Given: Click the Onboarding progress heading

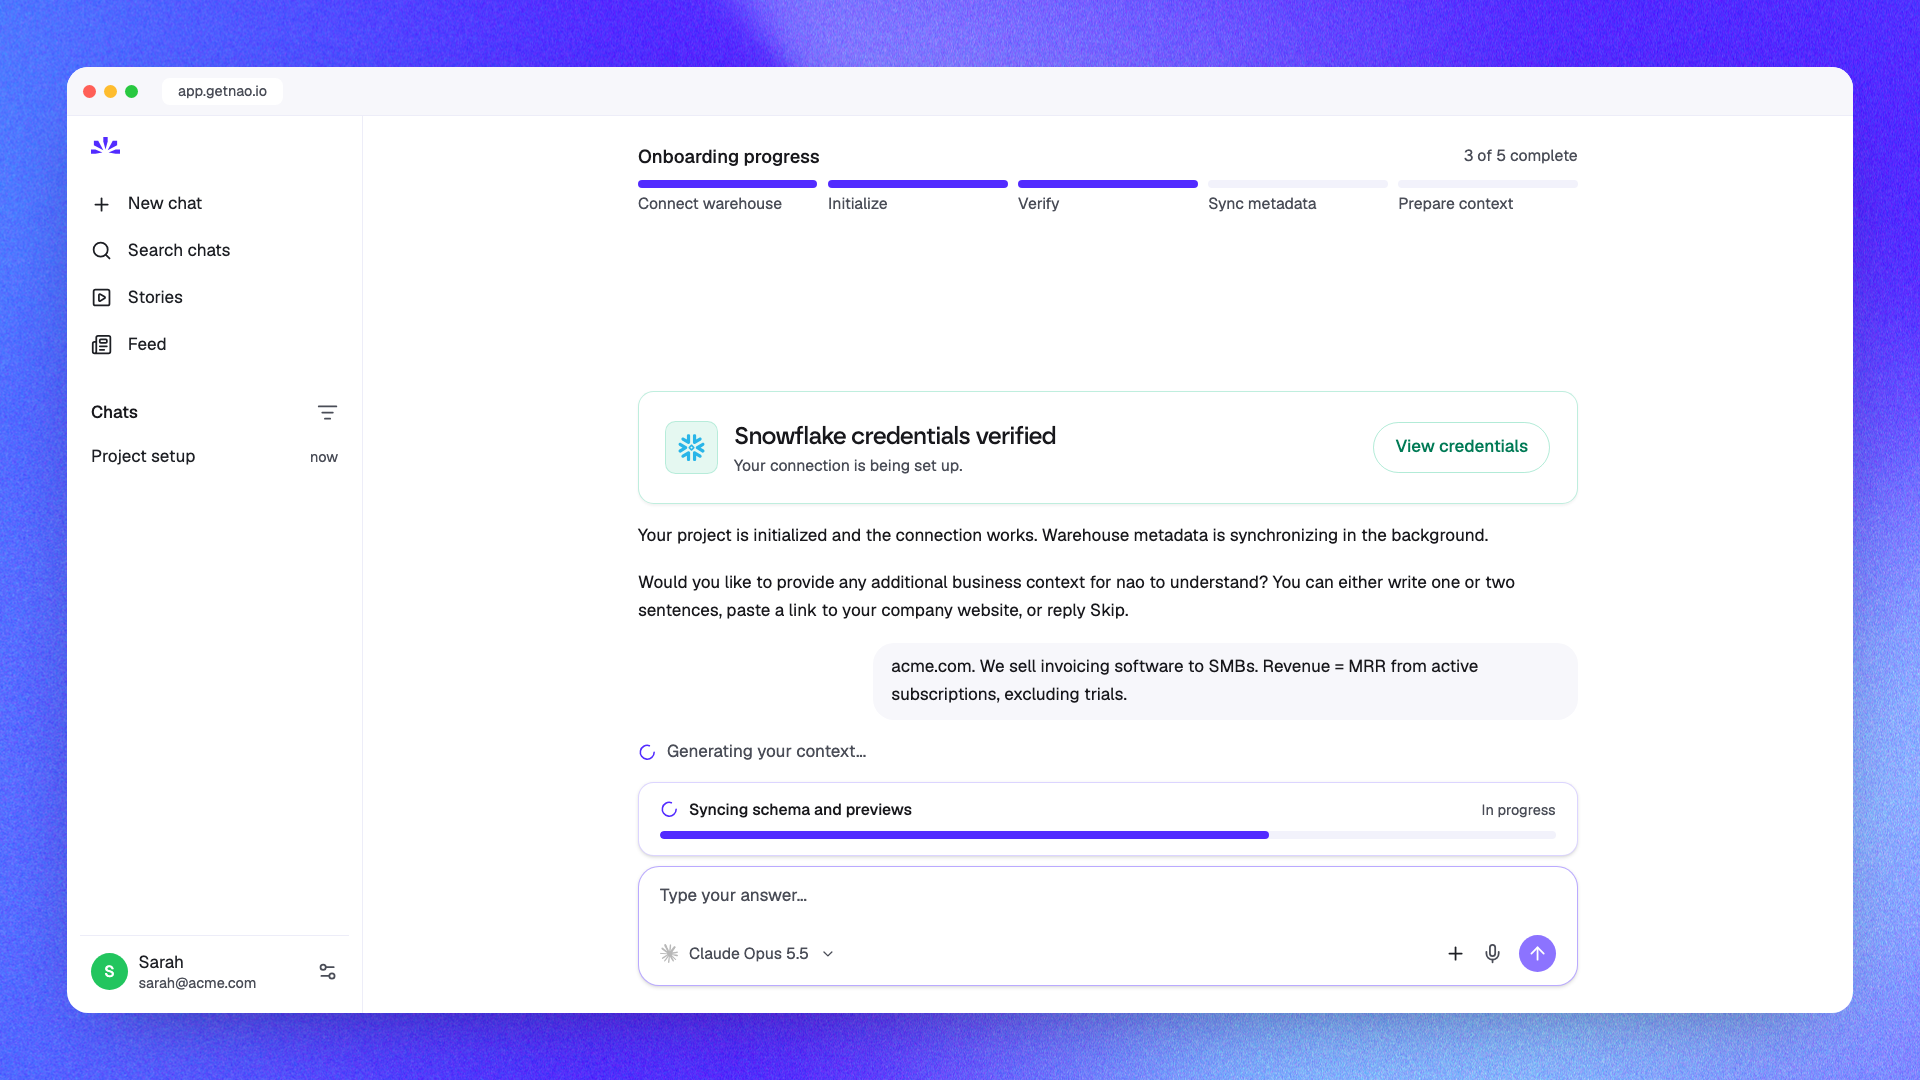Looking at the screenshot, I should pos(728,157).
